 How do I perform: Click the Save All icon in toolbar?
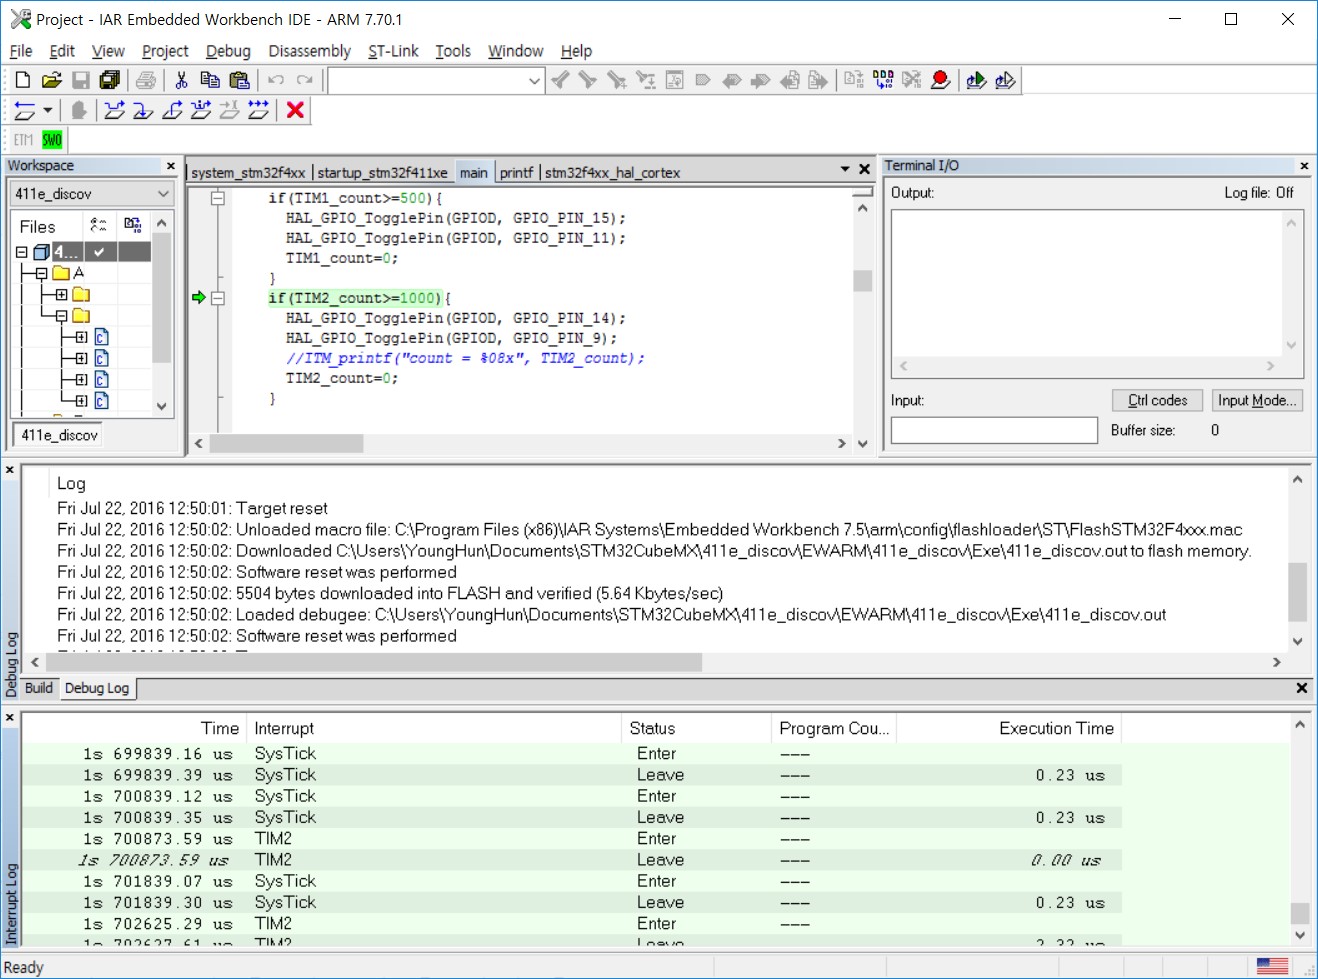coord(110,80)
